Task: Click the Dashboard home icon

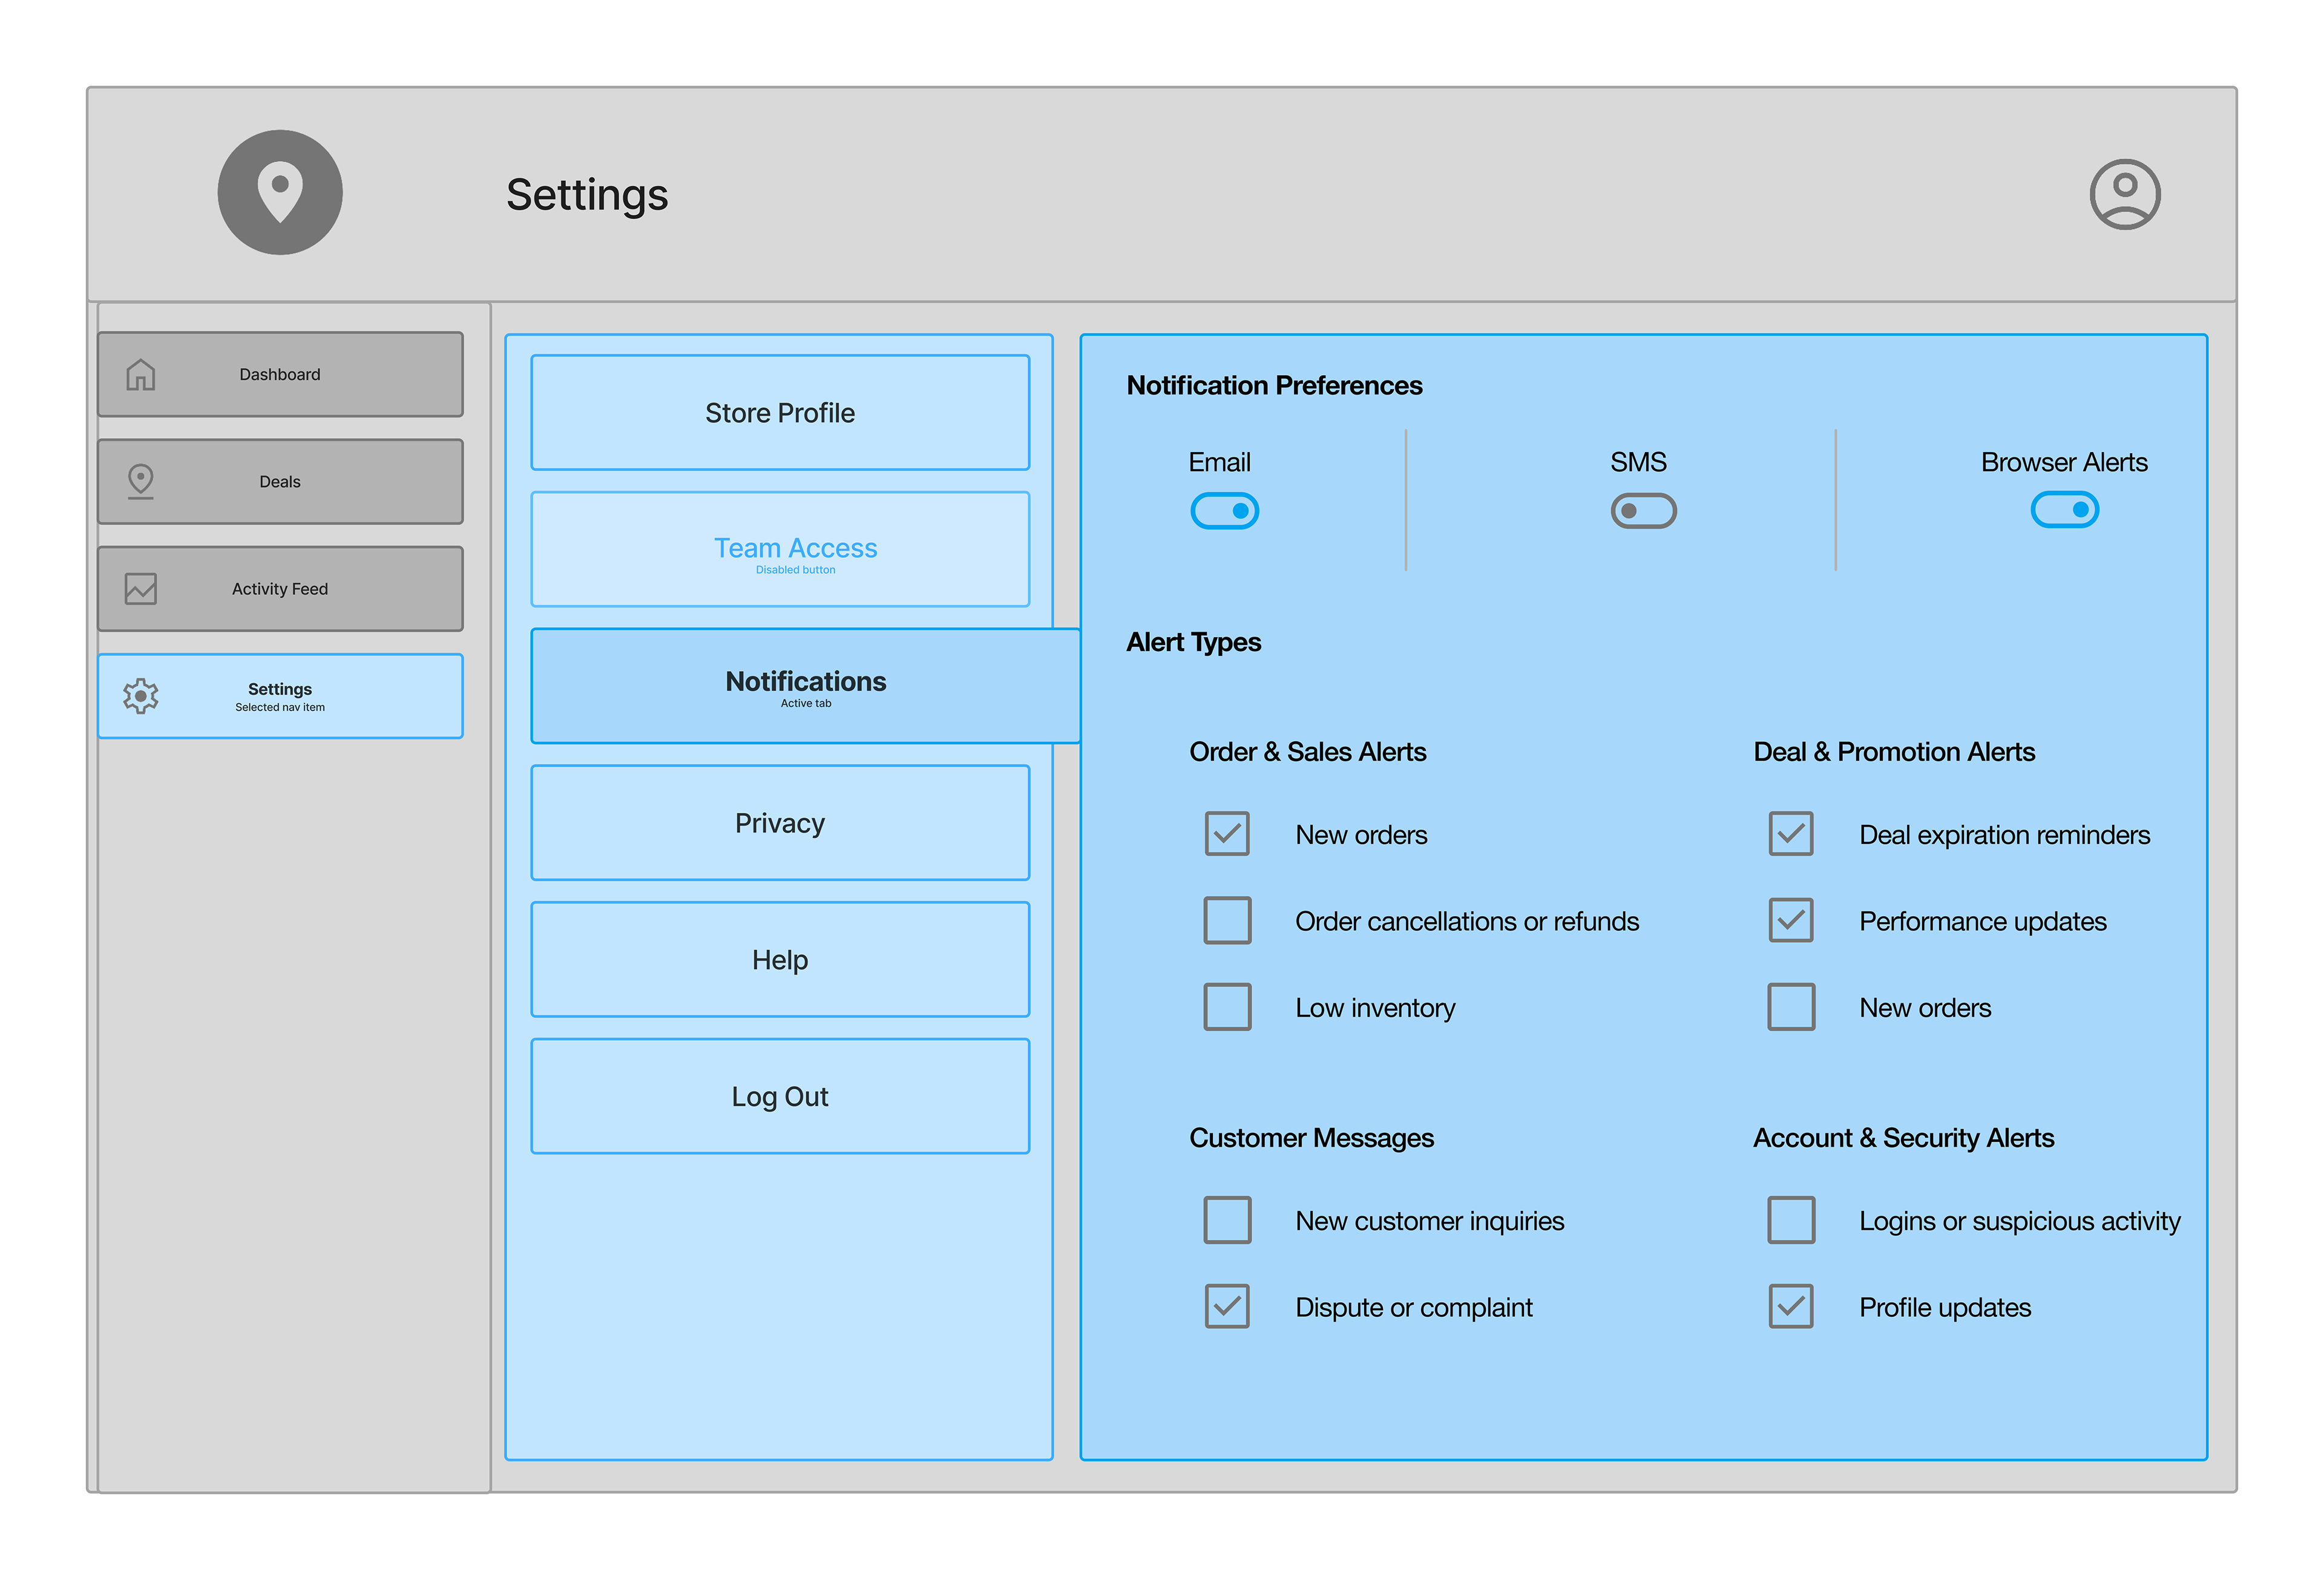Action: (x=141, y=375)
